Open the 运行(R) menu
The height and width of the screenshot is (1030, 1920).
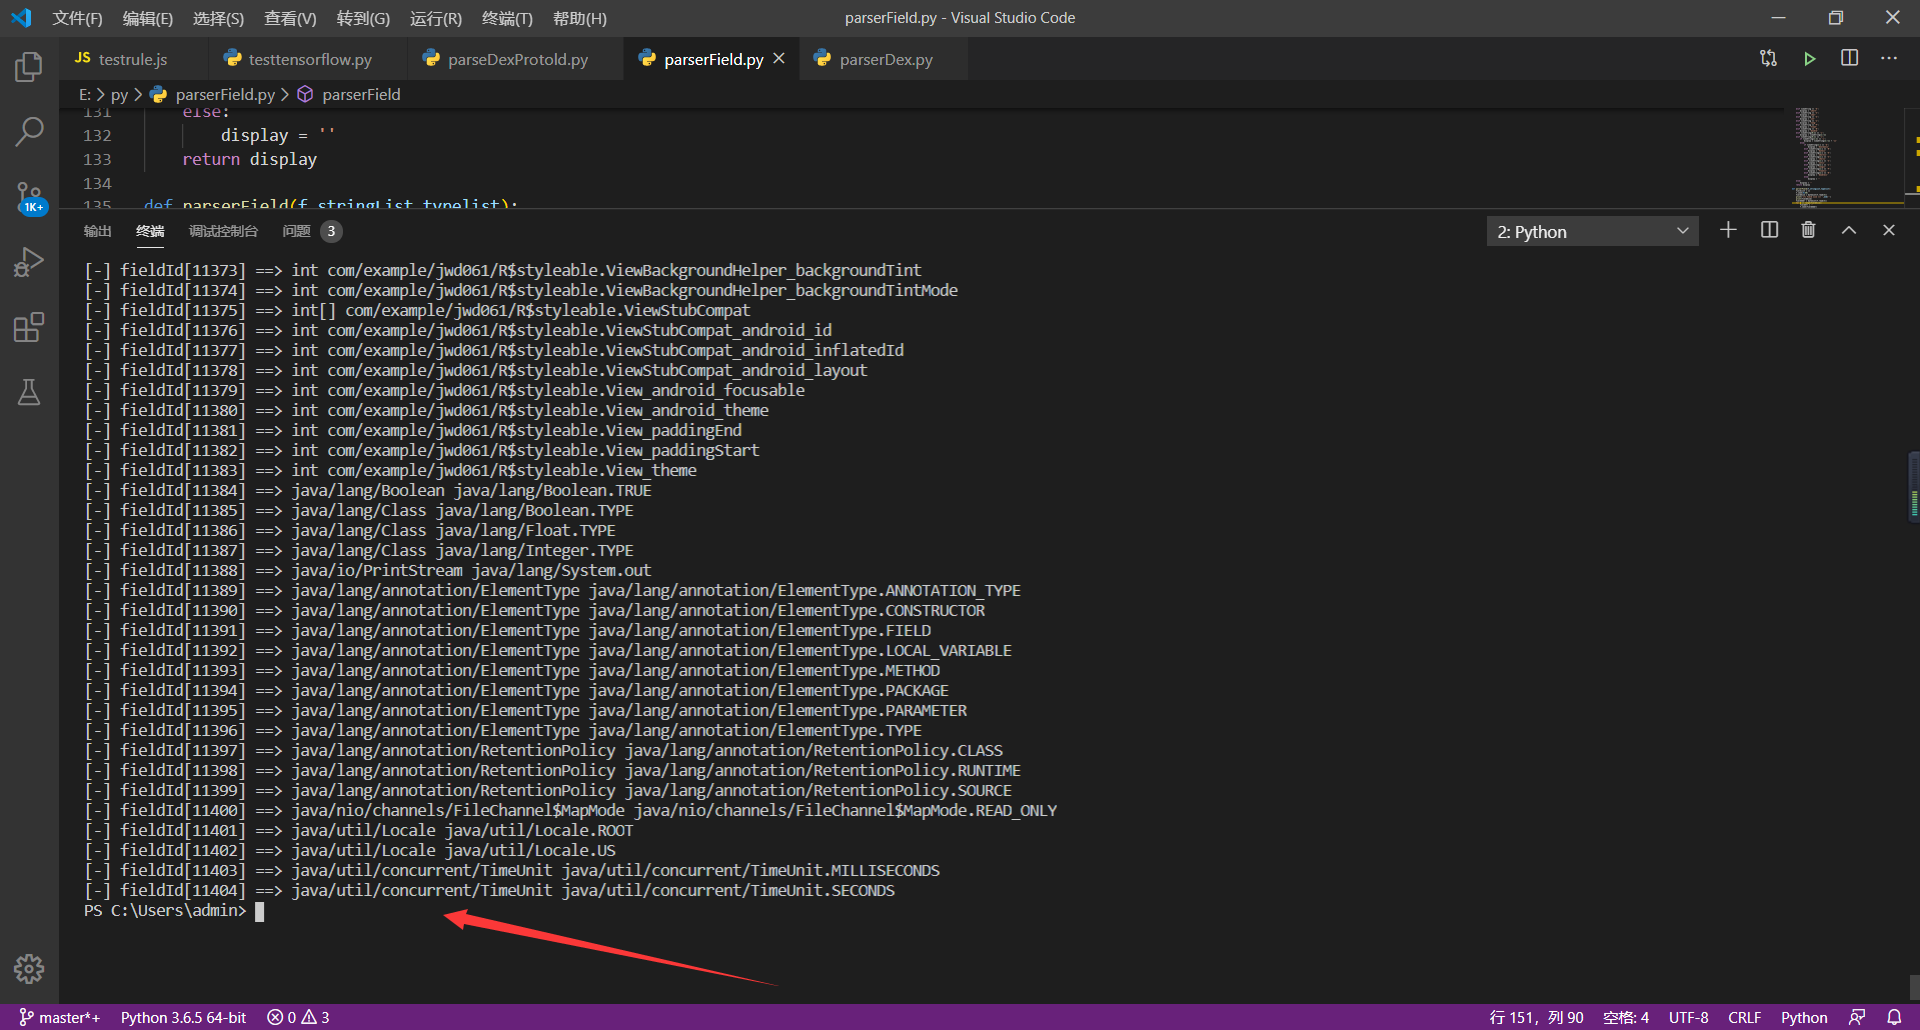(436, 18)
